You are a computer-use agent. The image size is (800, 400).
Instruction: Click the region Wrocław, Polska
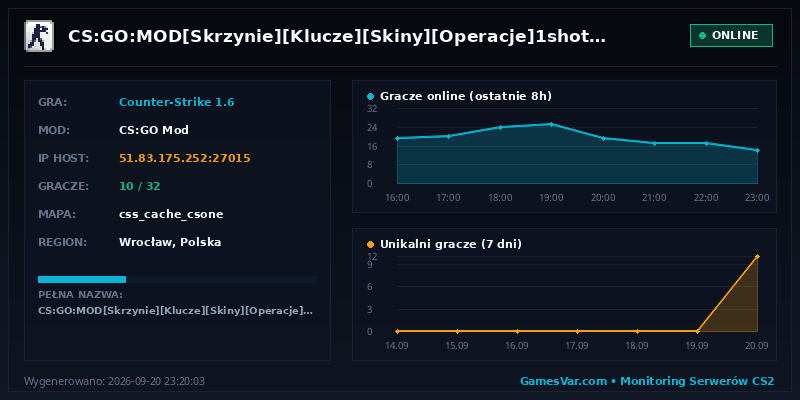[170, 242]
